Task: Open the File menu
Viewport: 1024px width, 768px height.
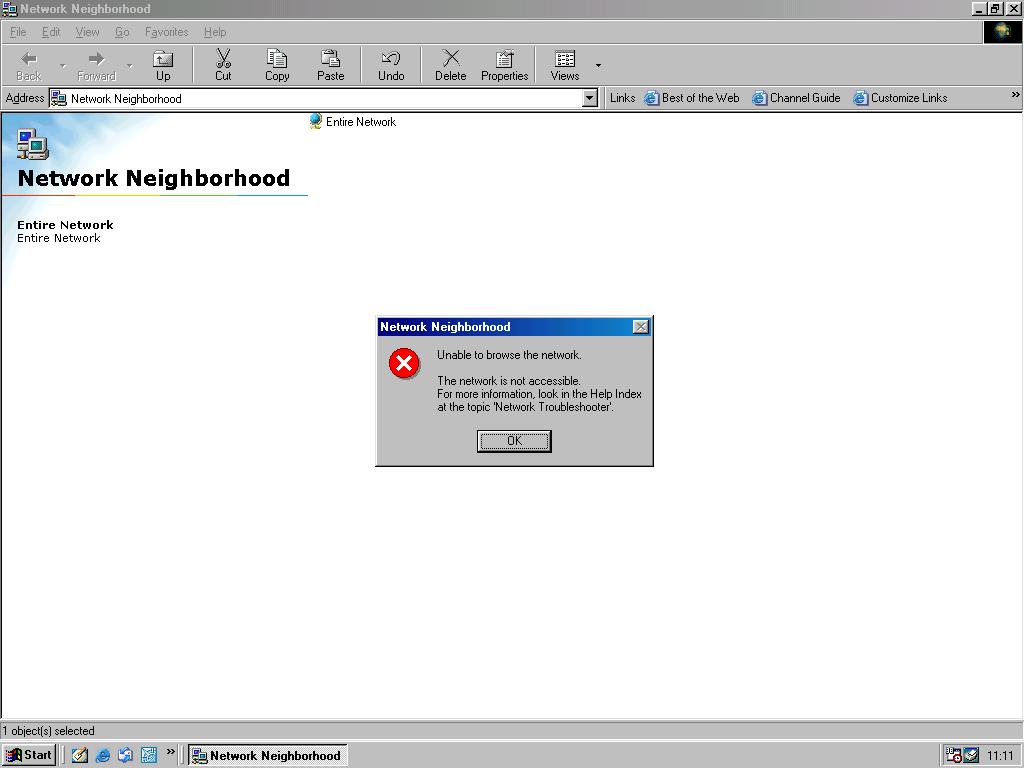Action: (x=17, y=32)
